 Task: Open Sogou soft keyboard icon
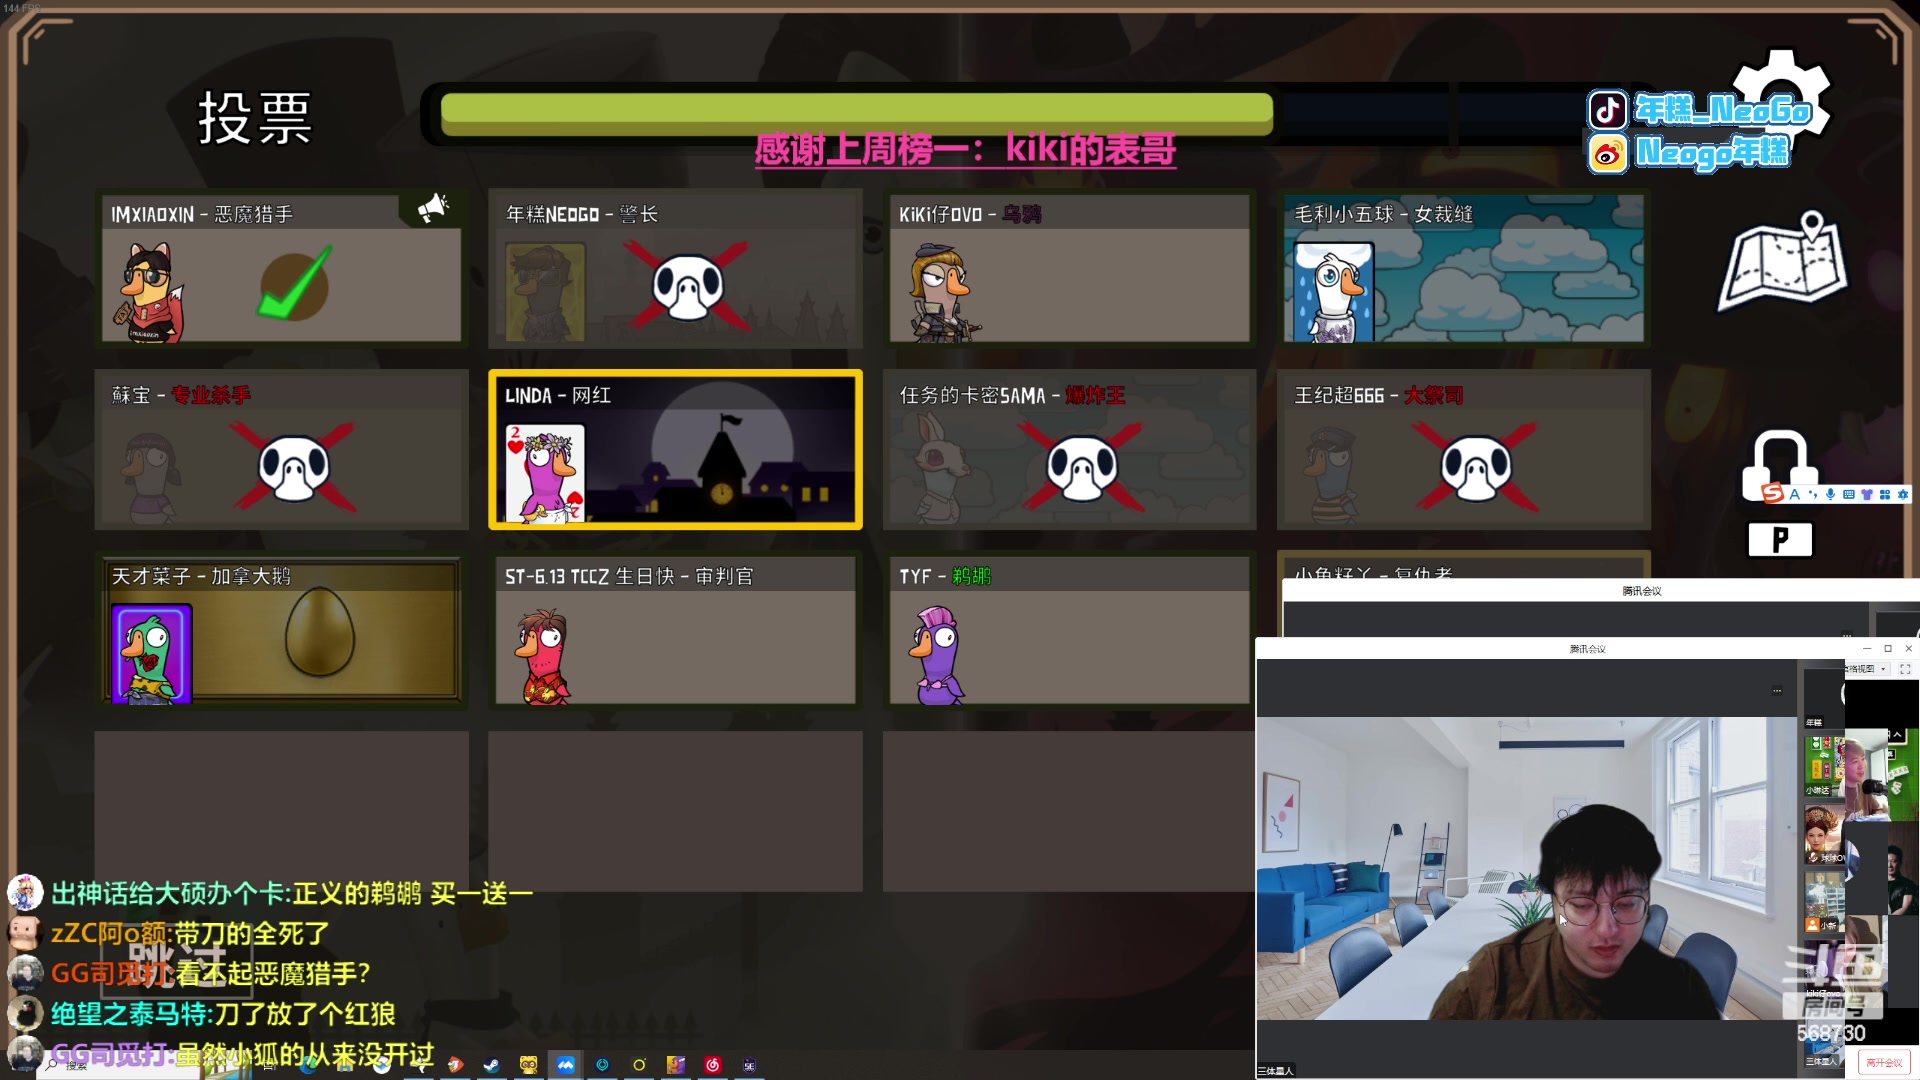tap(1849, 494)
